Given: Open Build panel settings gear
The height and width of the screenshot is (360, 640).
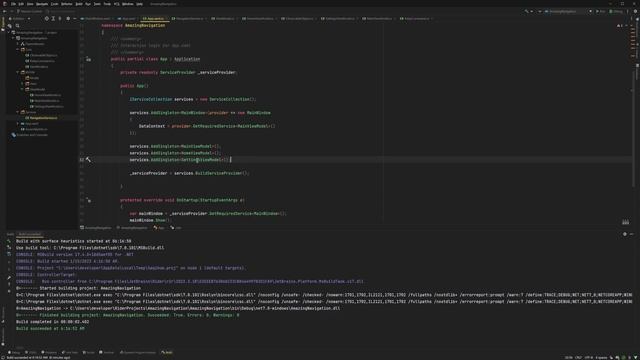Looking at the screenshot, I should pyautogui.click(x=624, y=234).
